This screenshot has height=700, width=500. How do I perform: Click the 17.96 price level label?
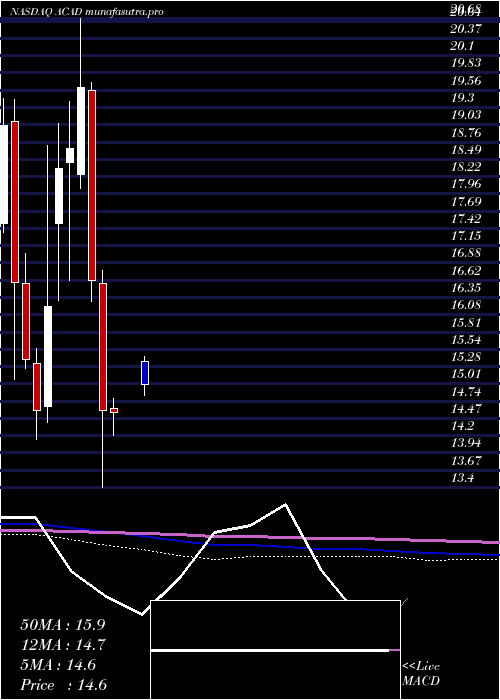(467, 184)
